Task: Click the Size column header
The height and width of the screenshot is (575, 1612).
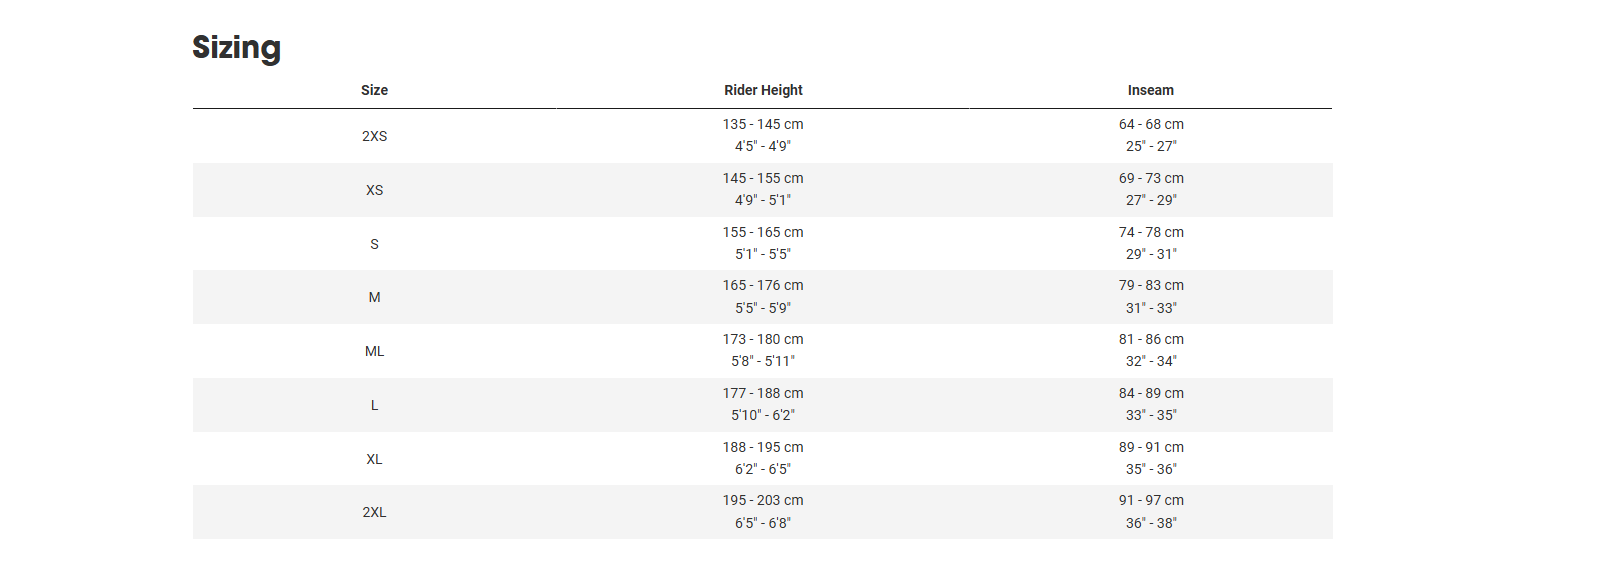Action: pos(374,90)
